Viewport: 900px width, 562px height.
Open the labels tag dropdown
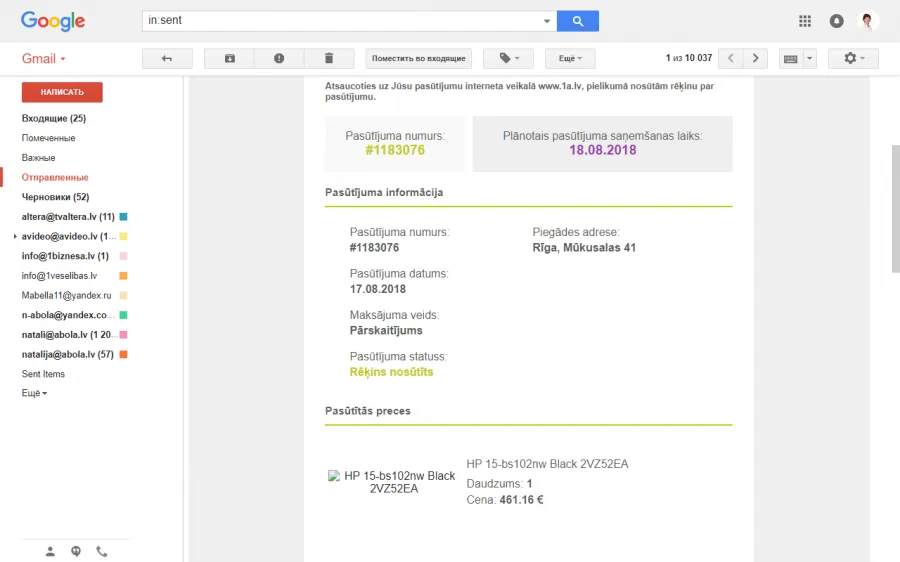pos(509,59)
